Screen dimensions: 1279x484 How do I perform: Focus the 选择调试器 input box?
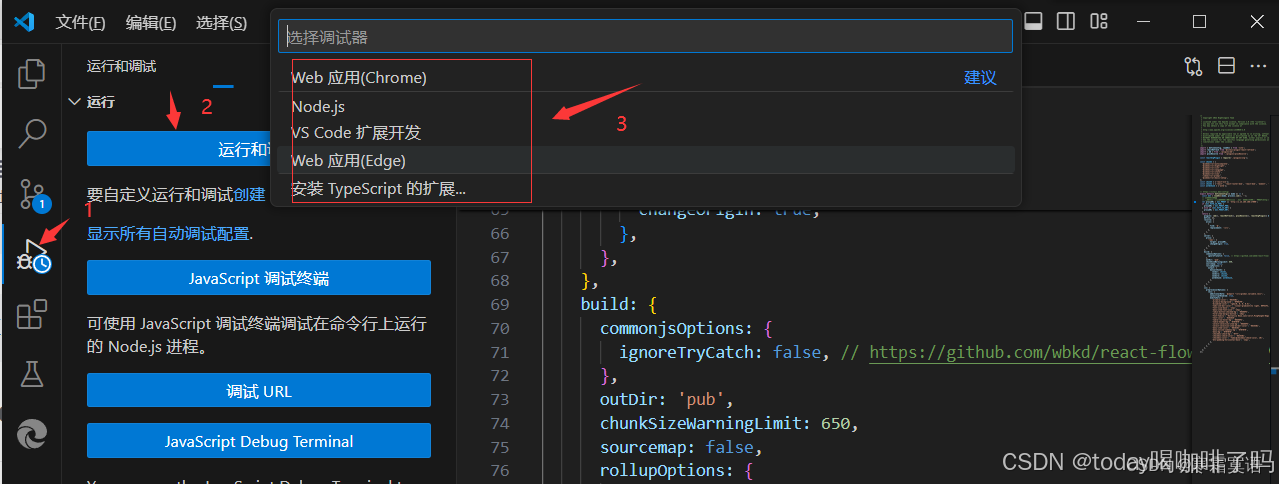pyautogui.click(x=645, y=37)
